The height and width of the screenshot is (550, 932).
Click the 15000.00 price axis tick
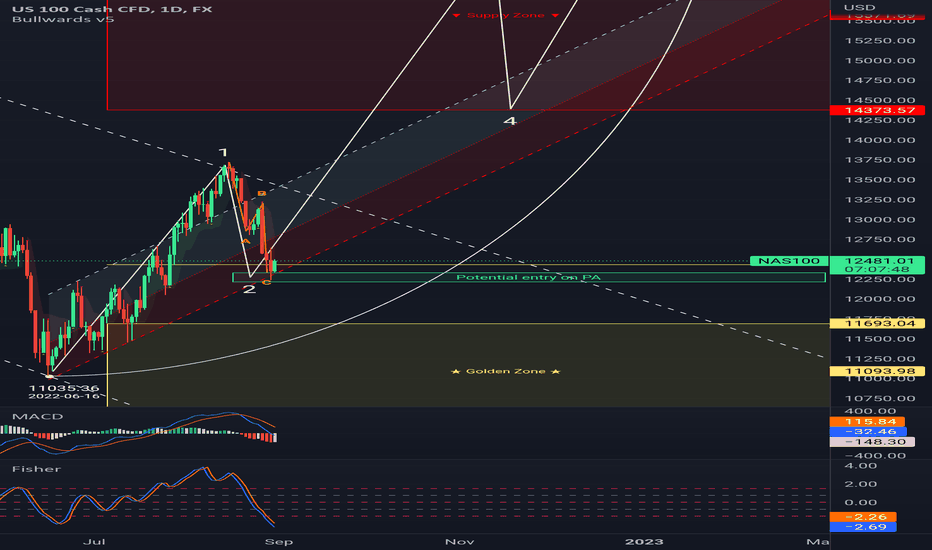coord(880,61)
